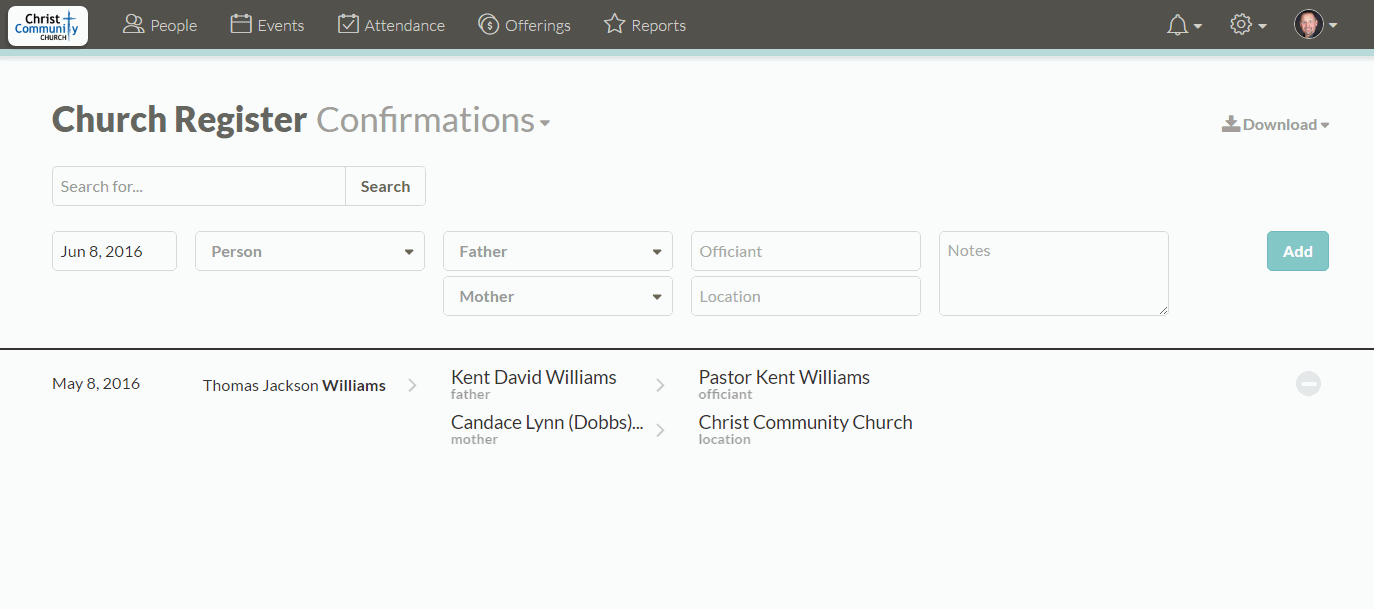The width and height of the screenshot is (1374, 609).
Task: Click the Christ Community Church logo
Action: coord(48,26)
